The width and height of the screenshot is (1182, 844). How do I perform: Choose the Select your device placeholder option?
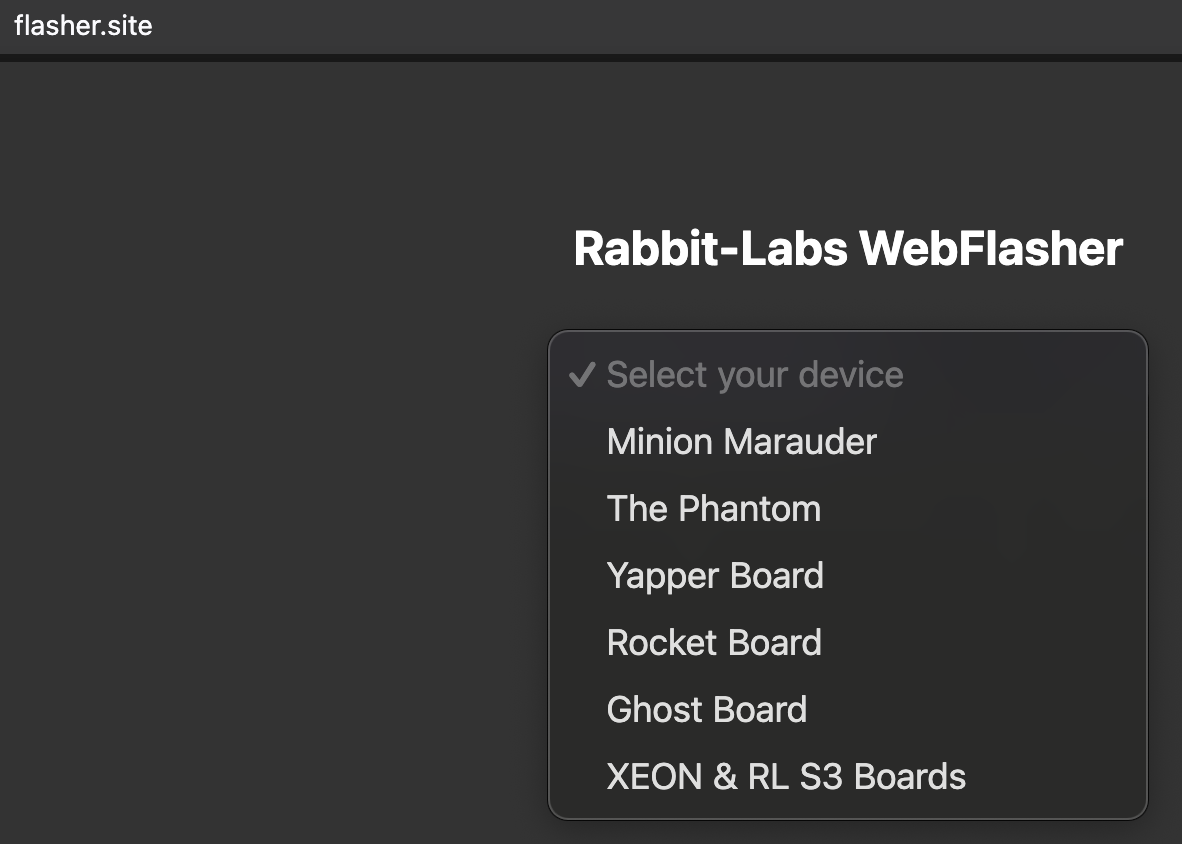coord(754,375)
